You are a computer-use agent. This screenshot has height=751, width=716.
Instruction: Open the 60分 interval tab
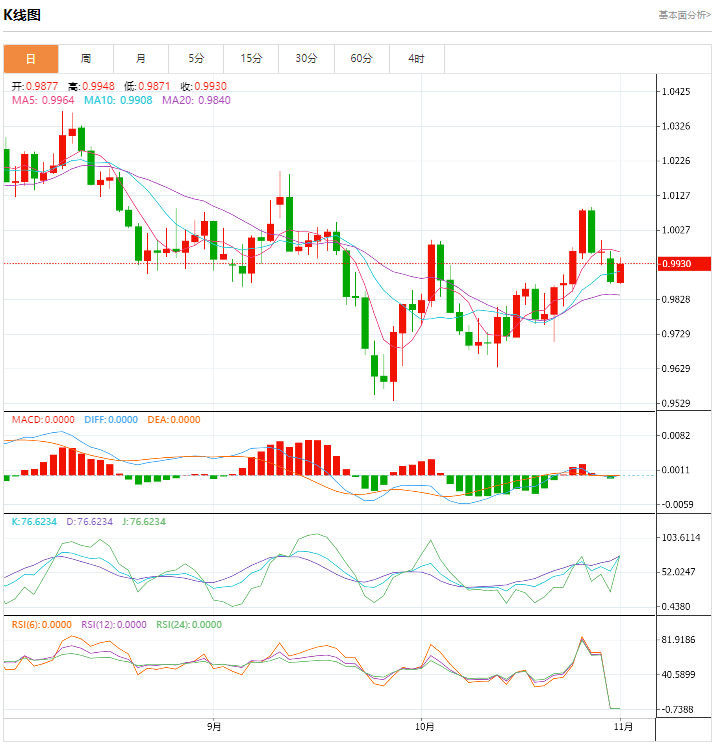(362, 59)
